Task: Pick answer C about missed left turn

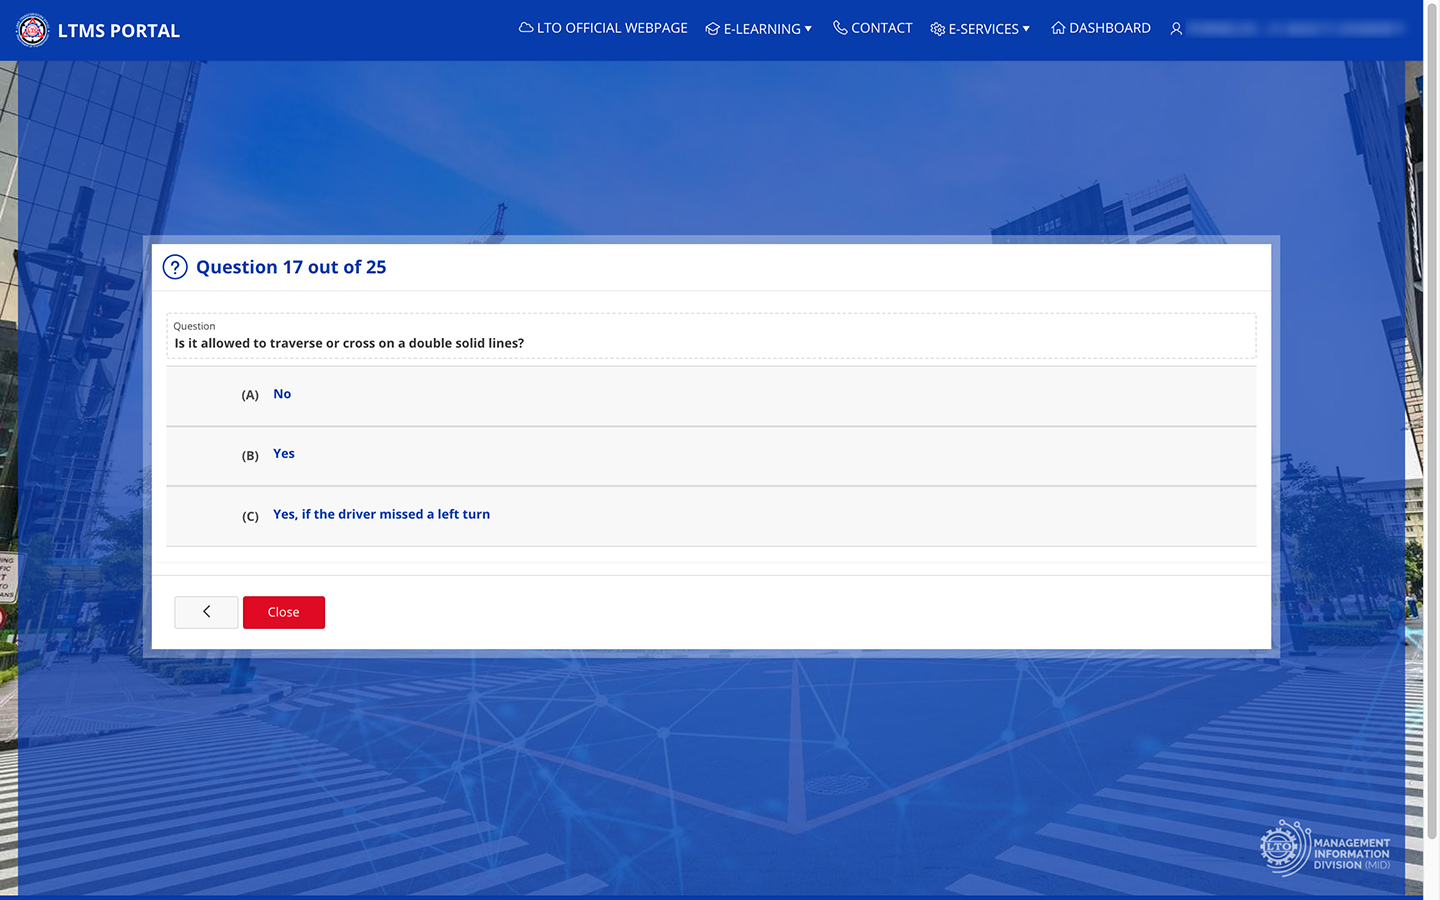Action: click(381, 514)
